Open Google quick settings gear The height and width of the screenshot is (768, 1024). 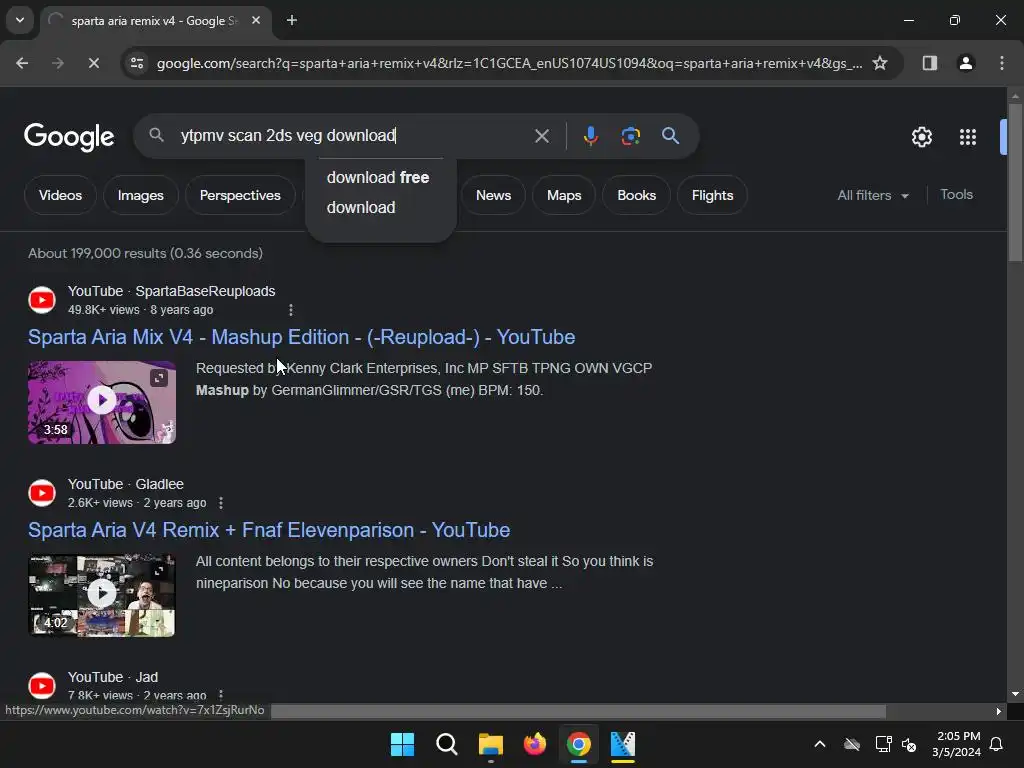[921, 137]
